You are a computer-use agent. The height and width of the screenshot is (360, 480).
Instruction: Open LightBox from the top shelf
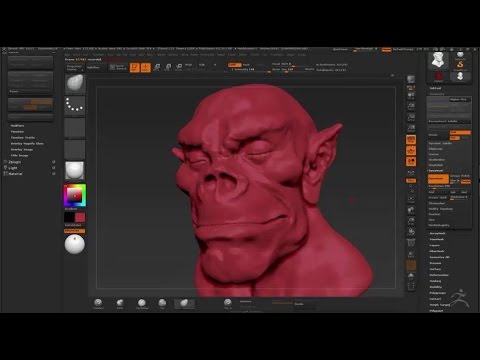coord(93,67)
